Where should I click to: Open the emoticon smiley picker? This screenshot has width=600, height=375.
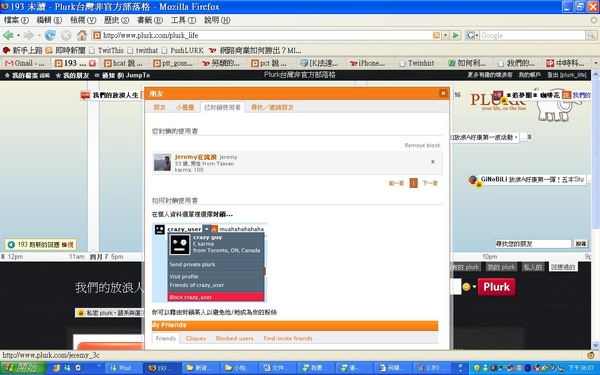(x=466, y=287)
